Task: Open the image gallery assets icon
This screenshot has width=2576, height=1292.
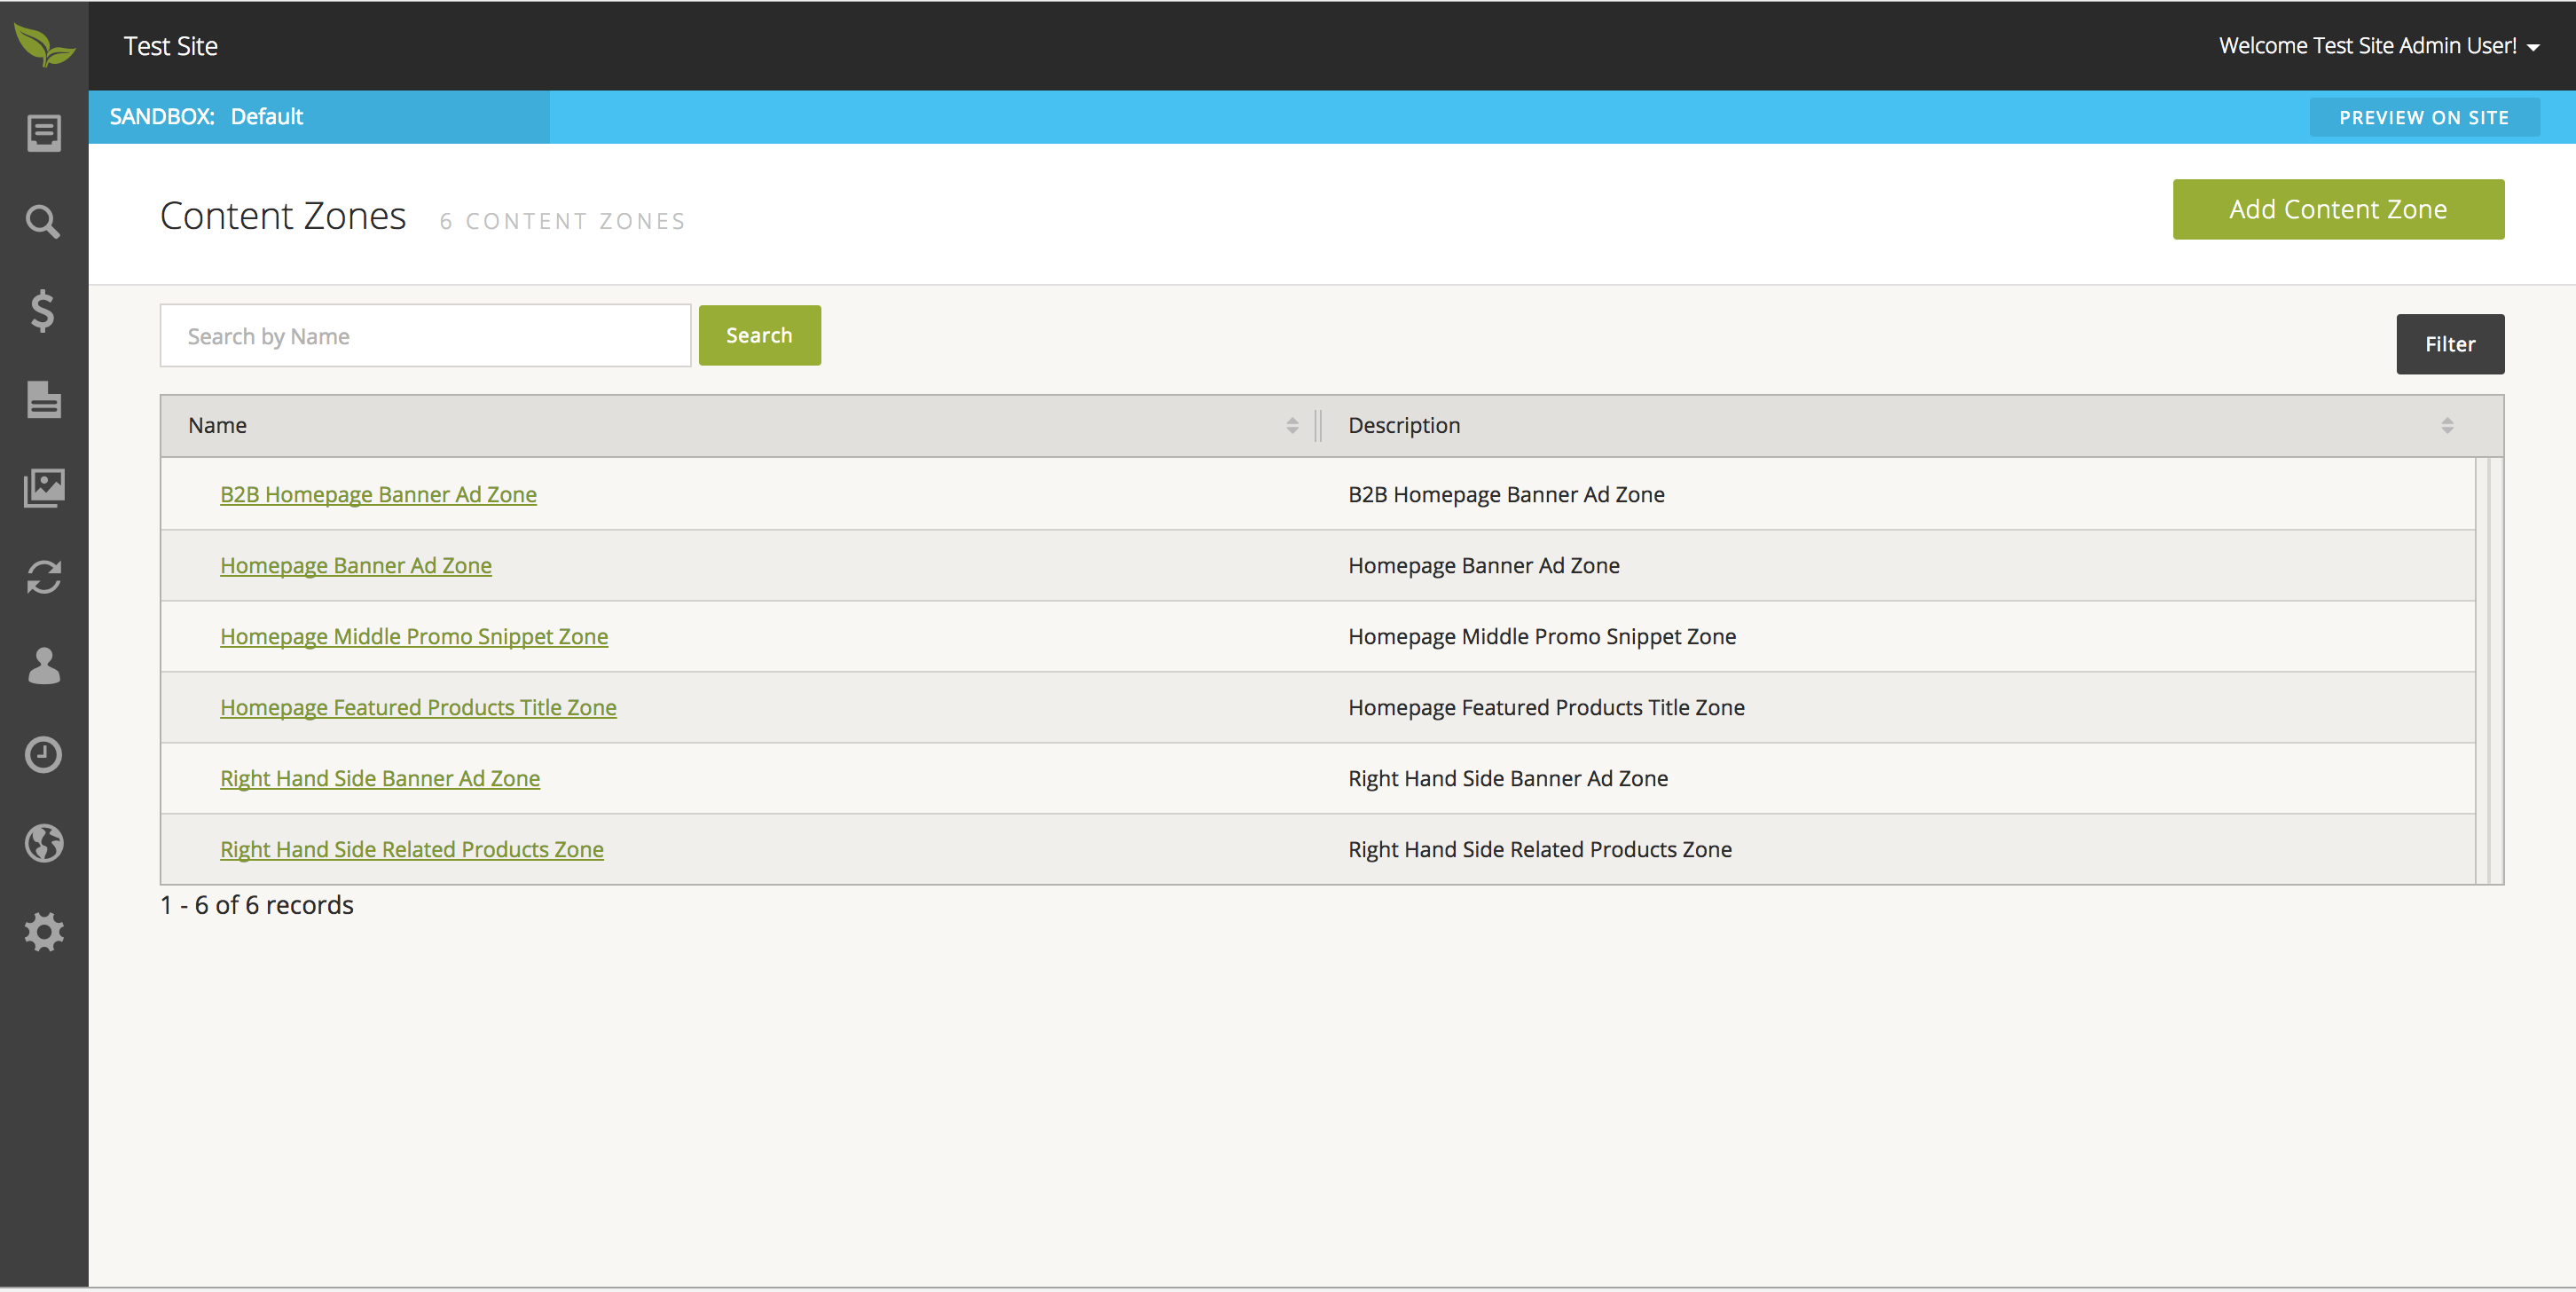Action: 44,488
